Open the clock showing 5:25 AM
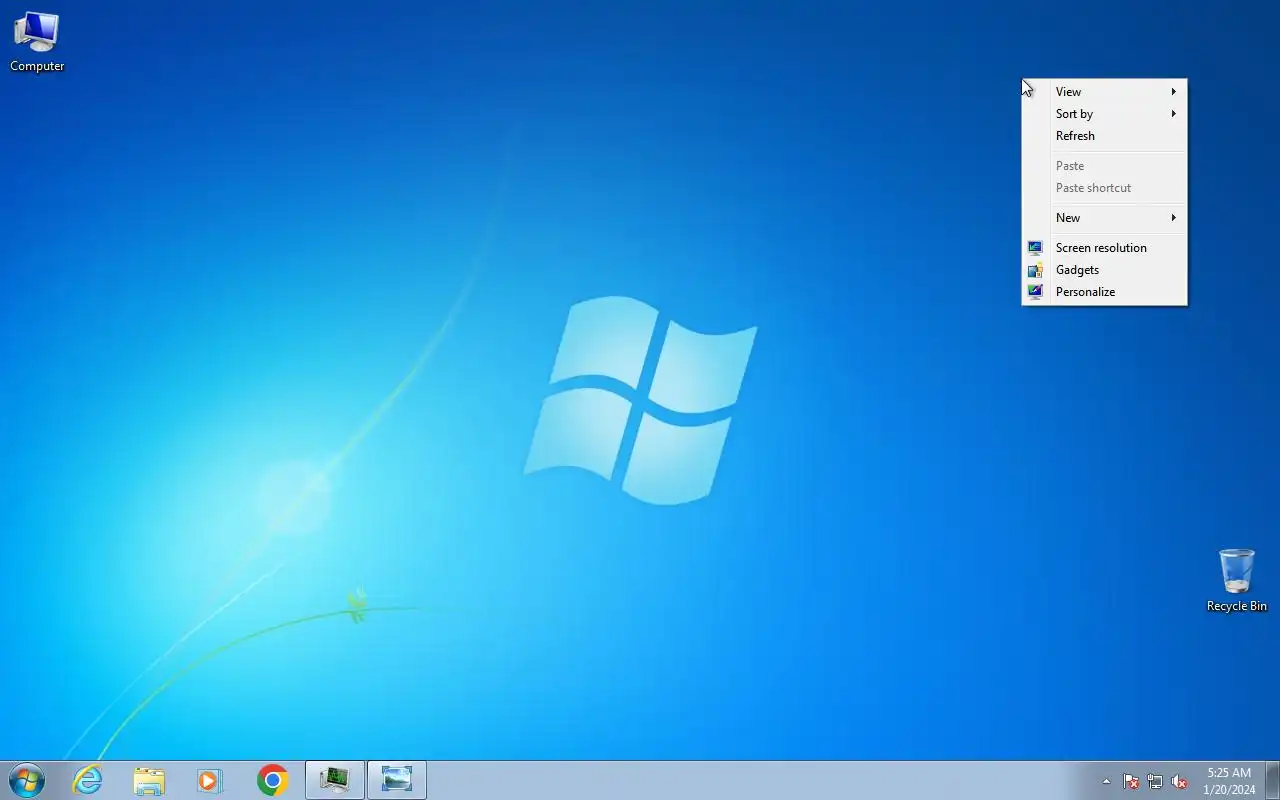Image resolution: width=1280 pixels, height=800 pixels. pyautogui.click(x=1229, y=781)
